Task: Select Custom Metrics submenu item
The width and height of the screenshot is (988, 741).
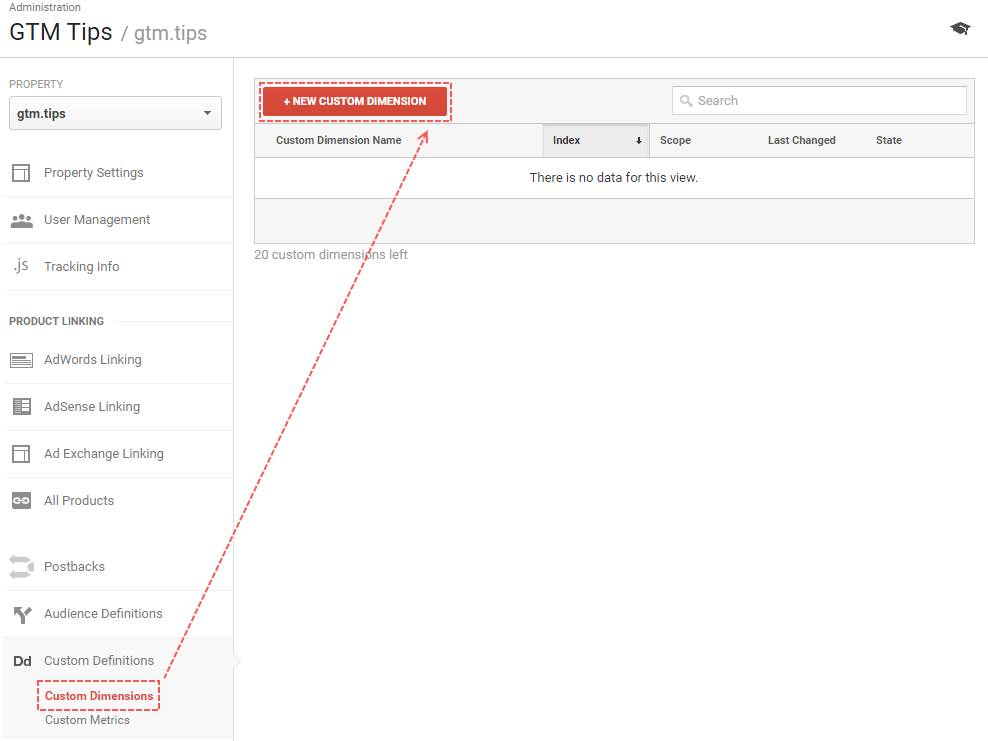Action: 87,720
